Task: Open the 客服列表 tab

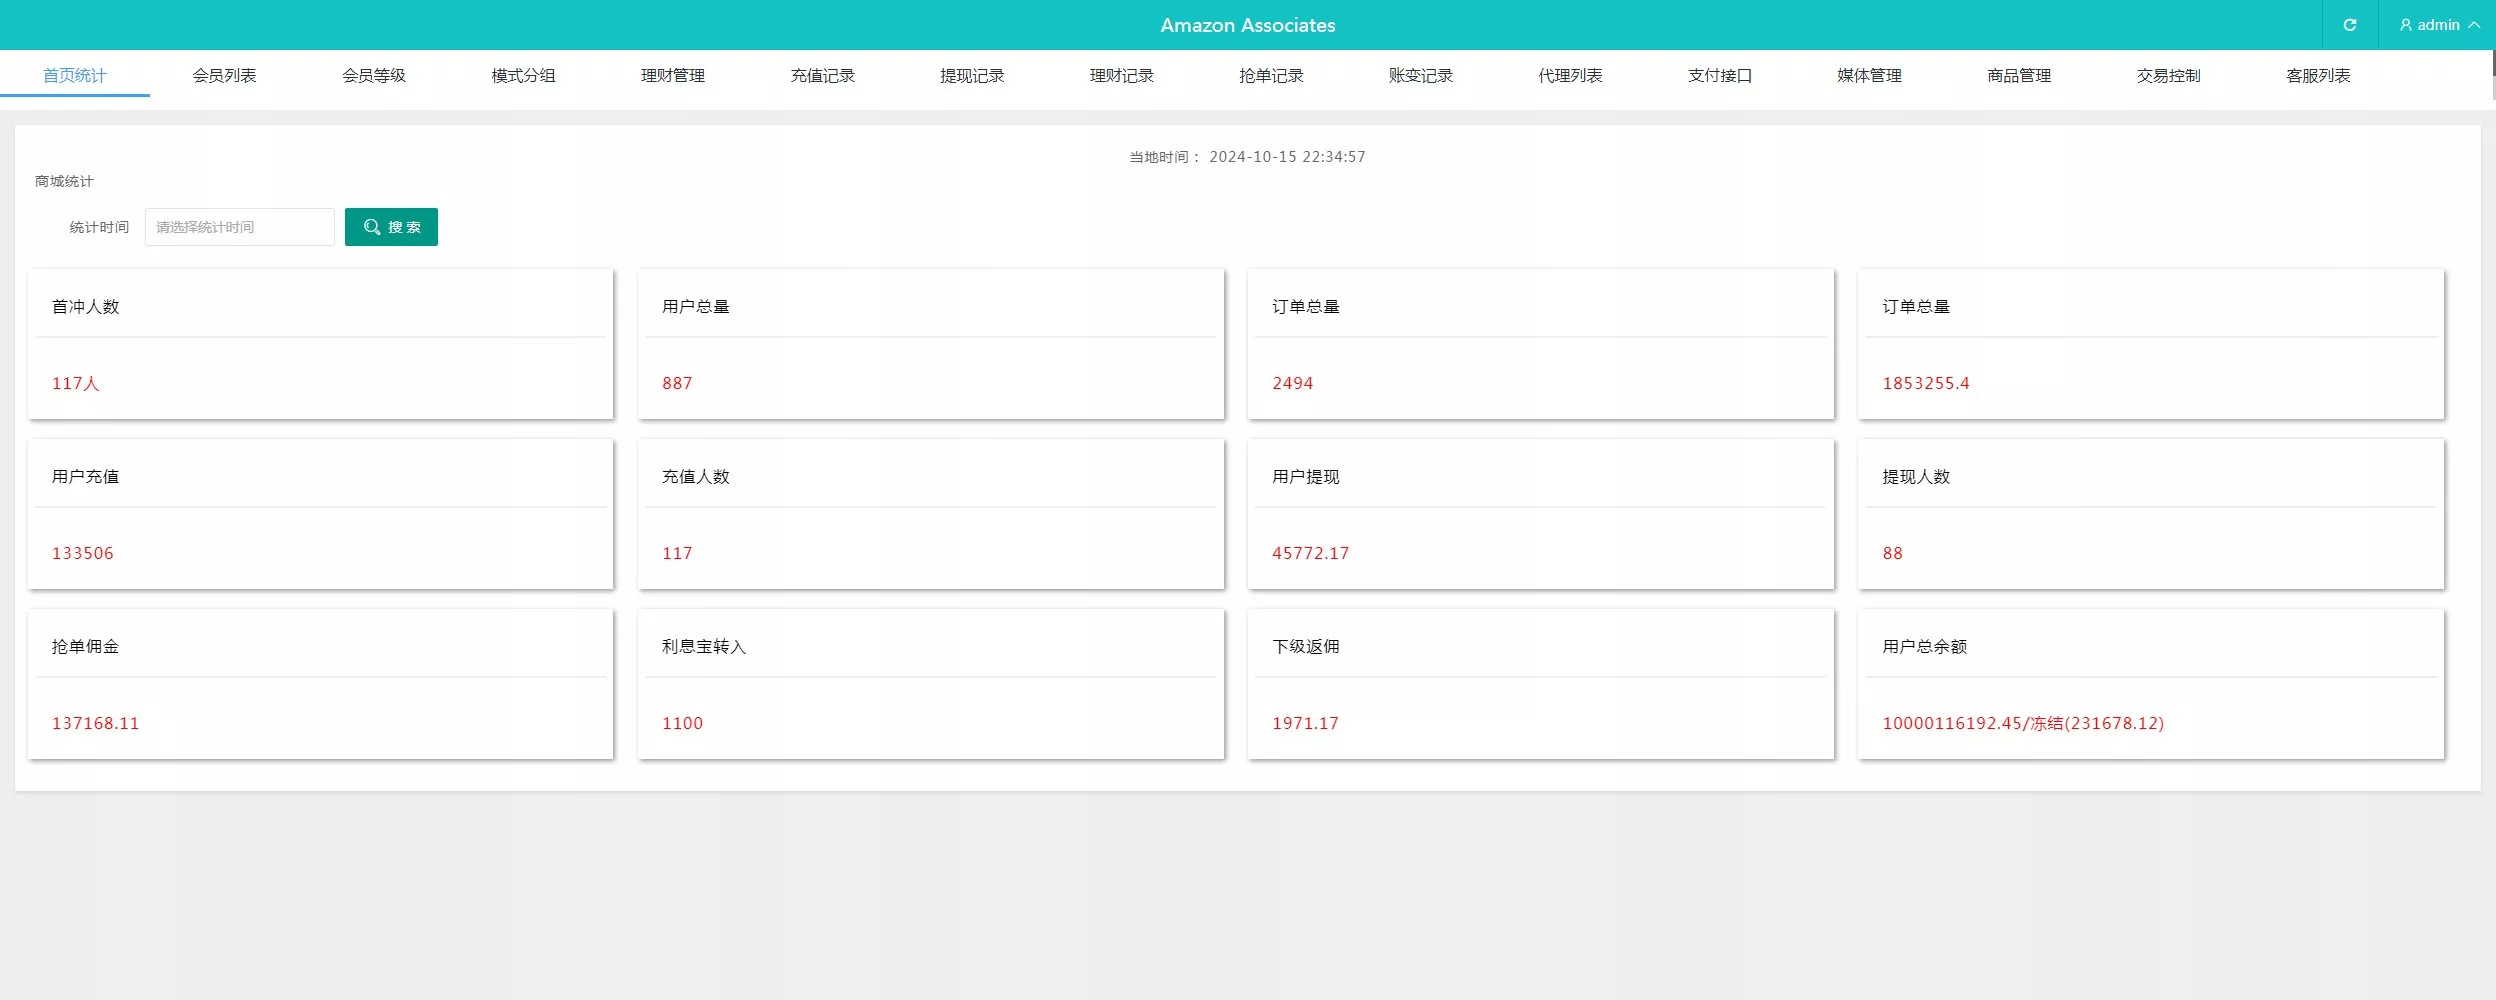Action: (x=2318, y=76)
